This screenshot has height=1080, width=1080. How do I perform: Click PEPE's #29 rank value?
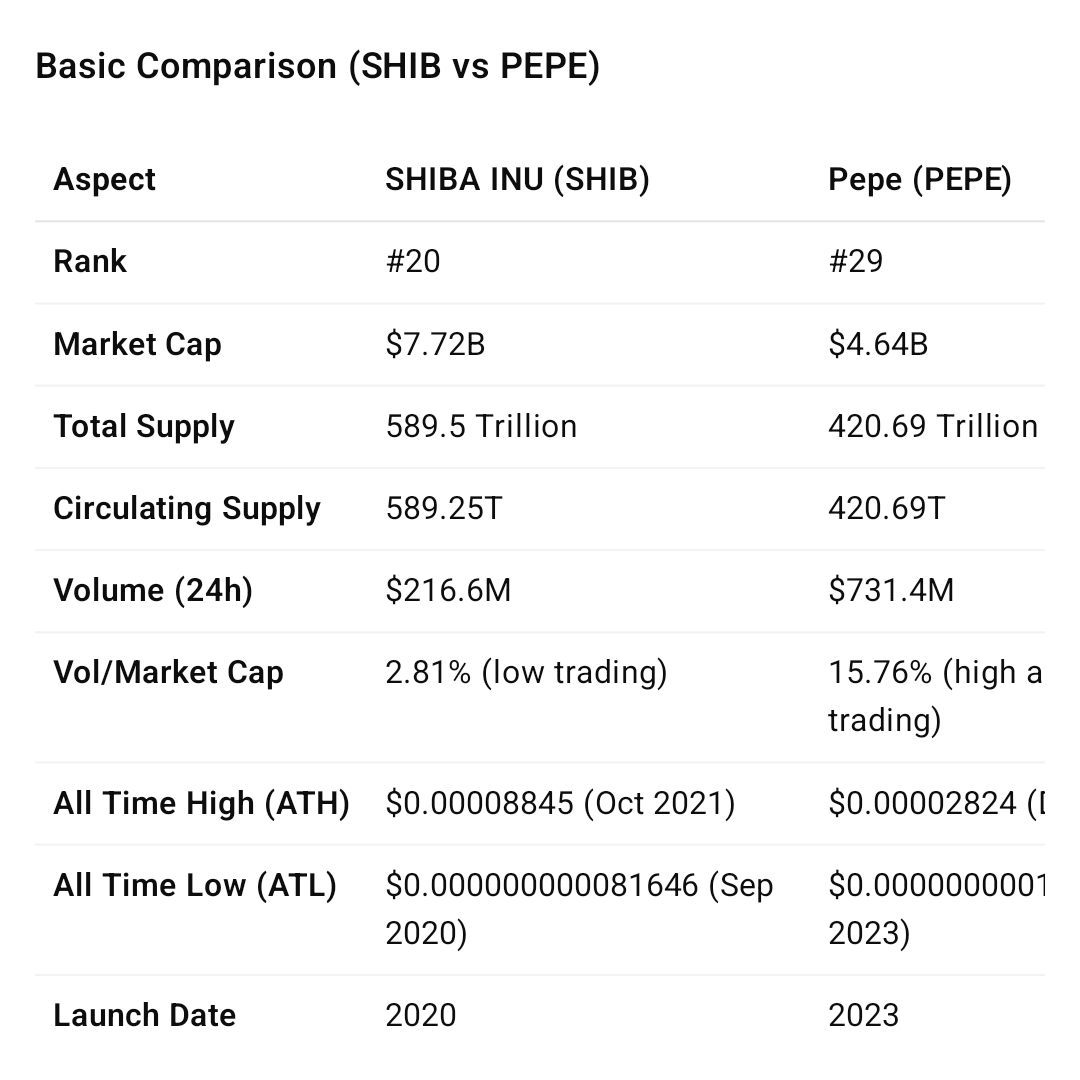coord(856,262)
